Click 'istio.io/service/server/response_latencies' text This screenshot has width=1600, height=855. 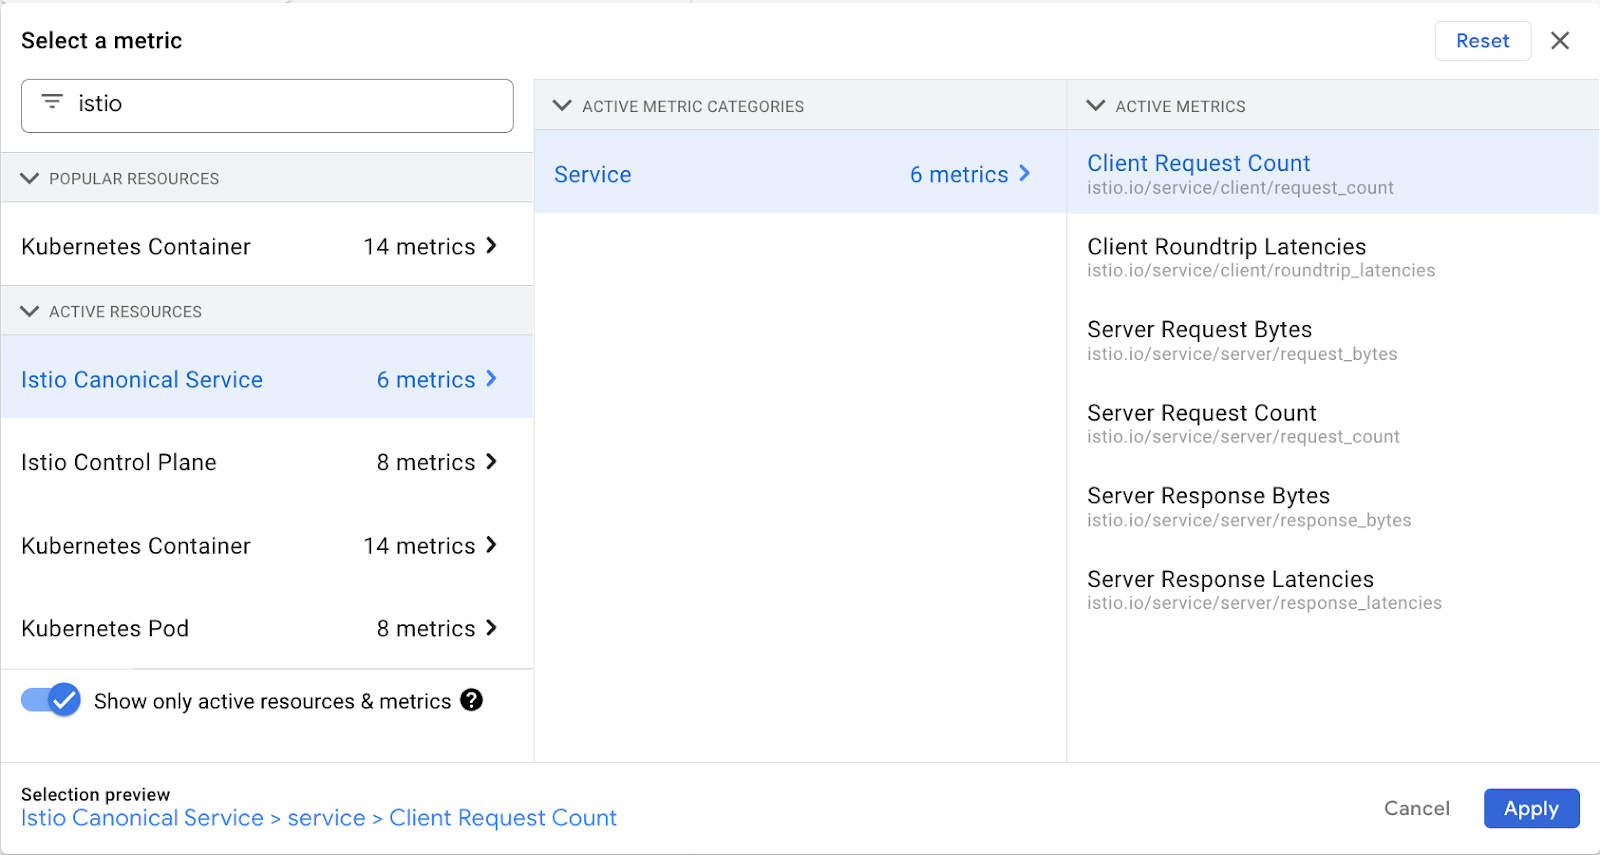[x=1264, y=603]
